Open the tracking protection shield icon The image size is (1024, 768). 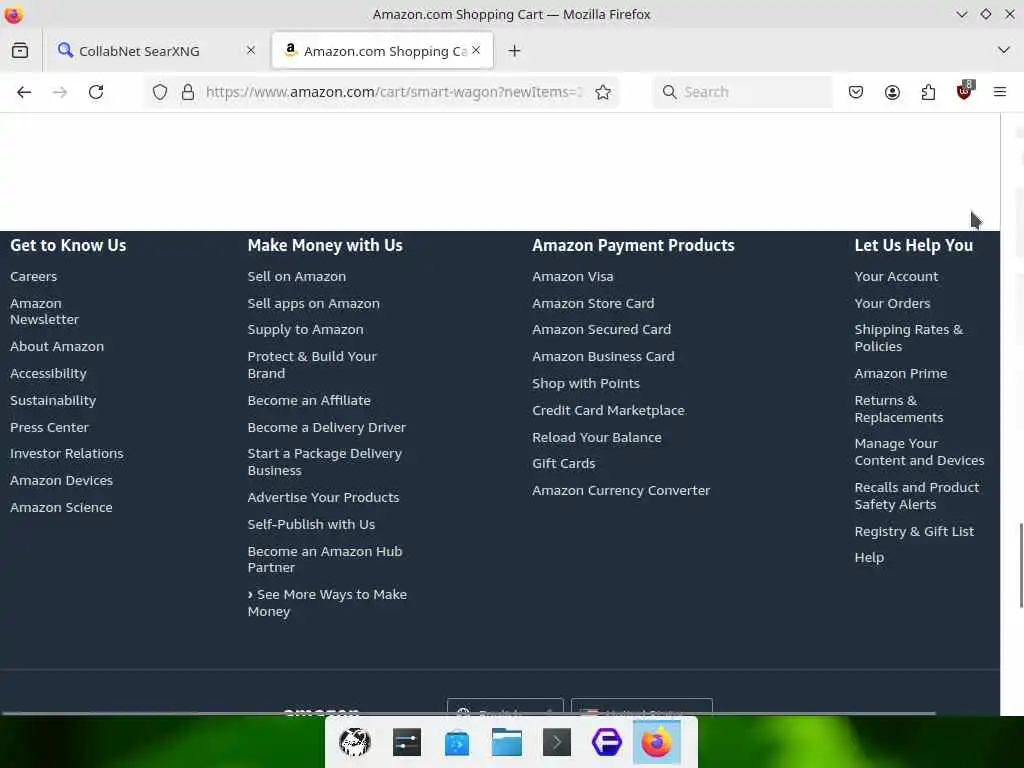(x=160, y=92)
